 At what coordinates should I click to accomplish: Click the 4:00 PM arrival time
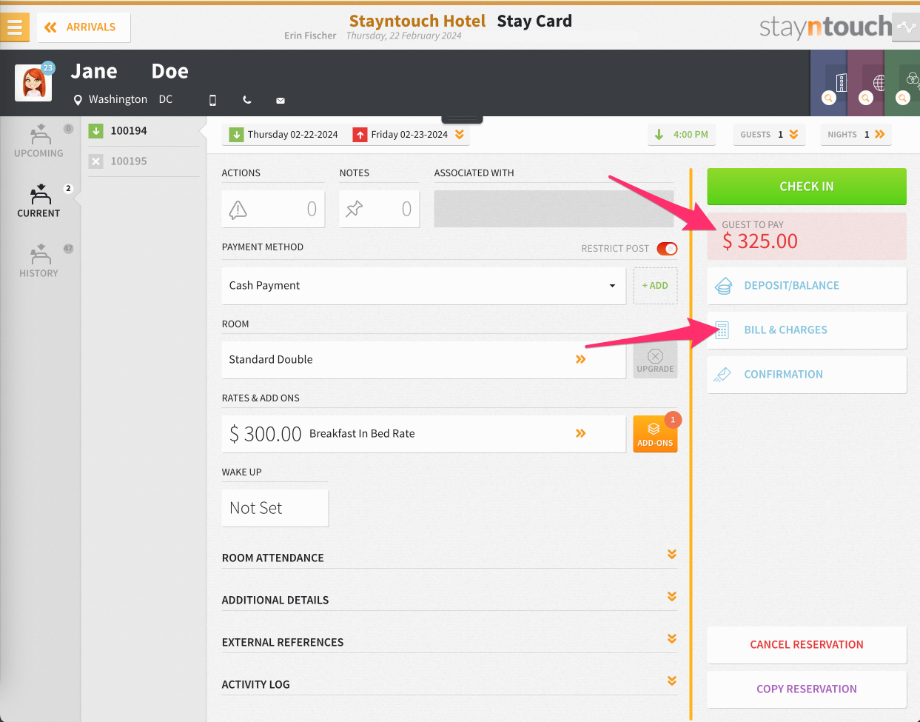pyautogui.click(x=682, y=134)
